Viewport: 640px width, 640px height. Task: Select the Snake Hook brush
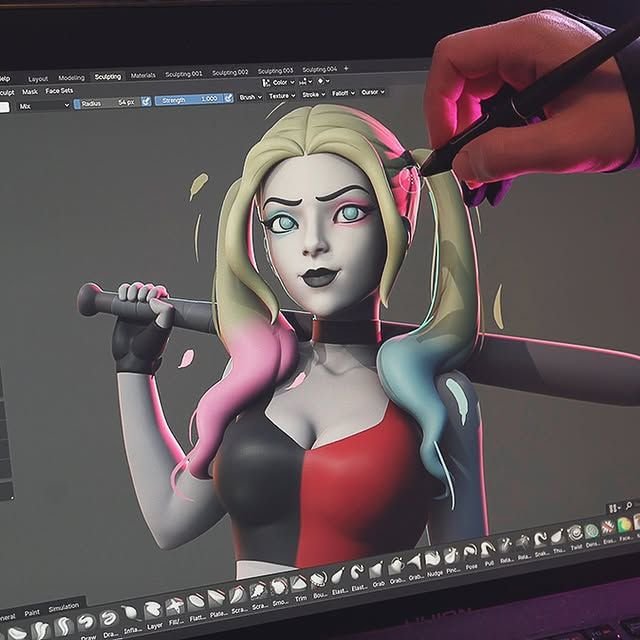541,545
